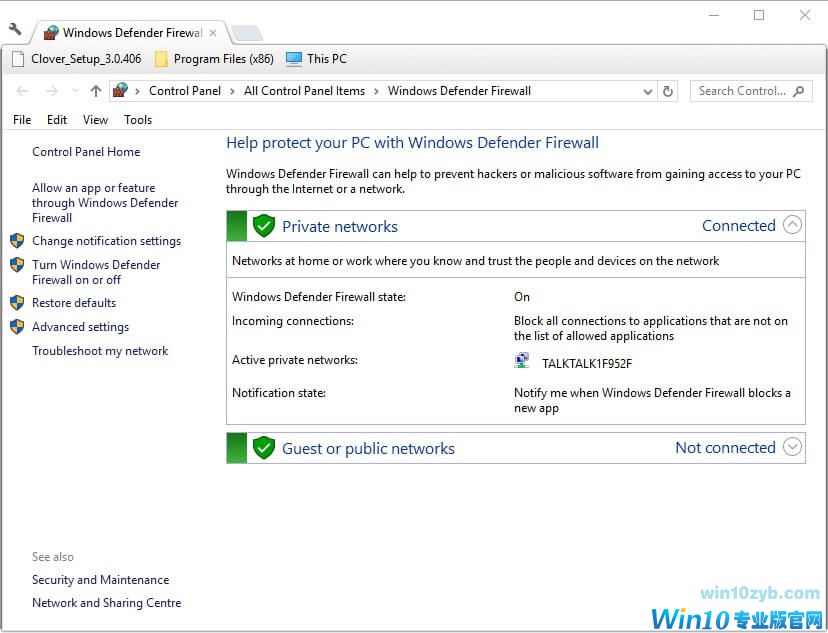Click the TALKTALK1F952F network icon
828x633 pixels.
(x=523, y=362)
